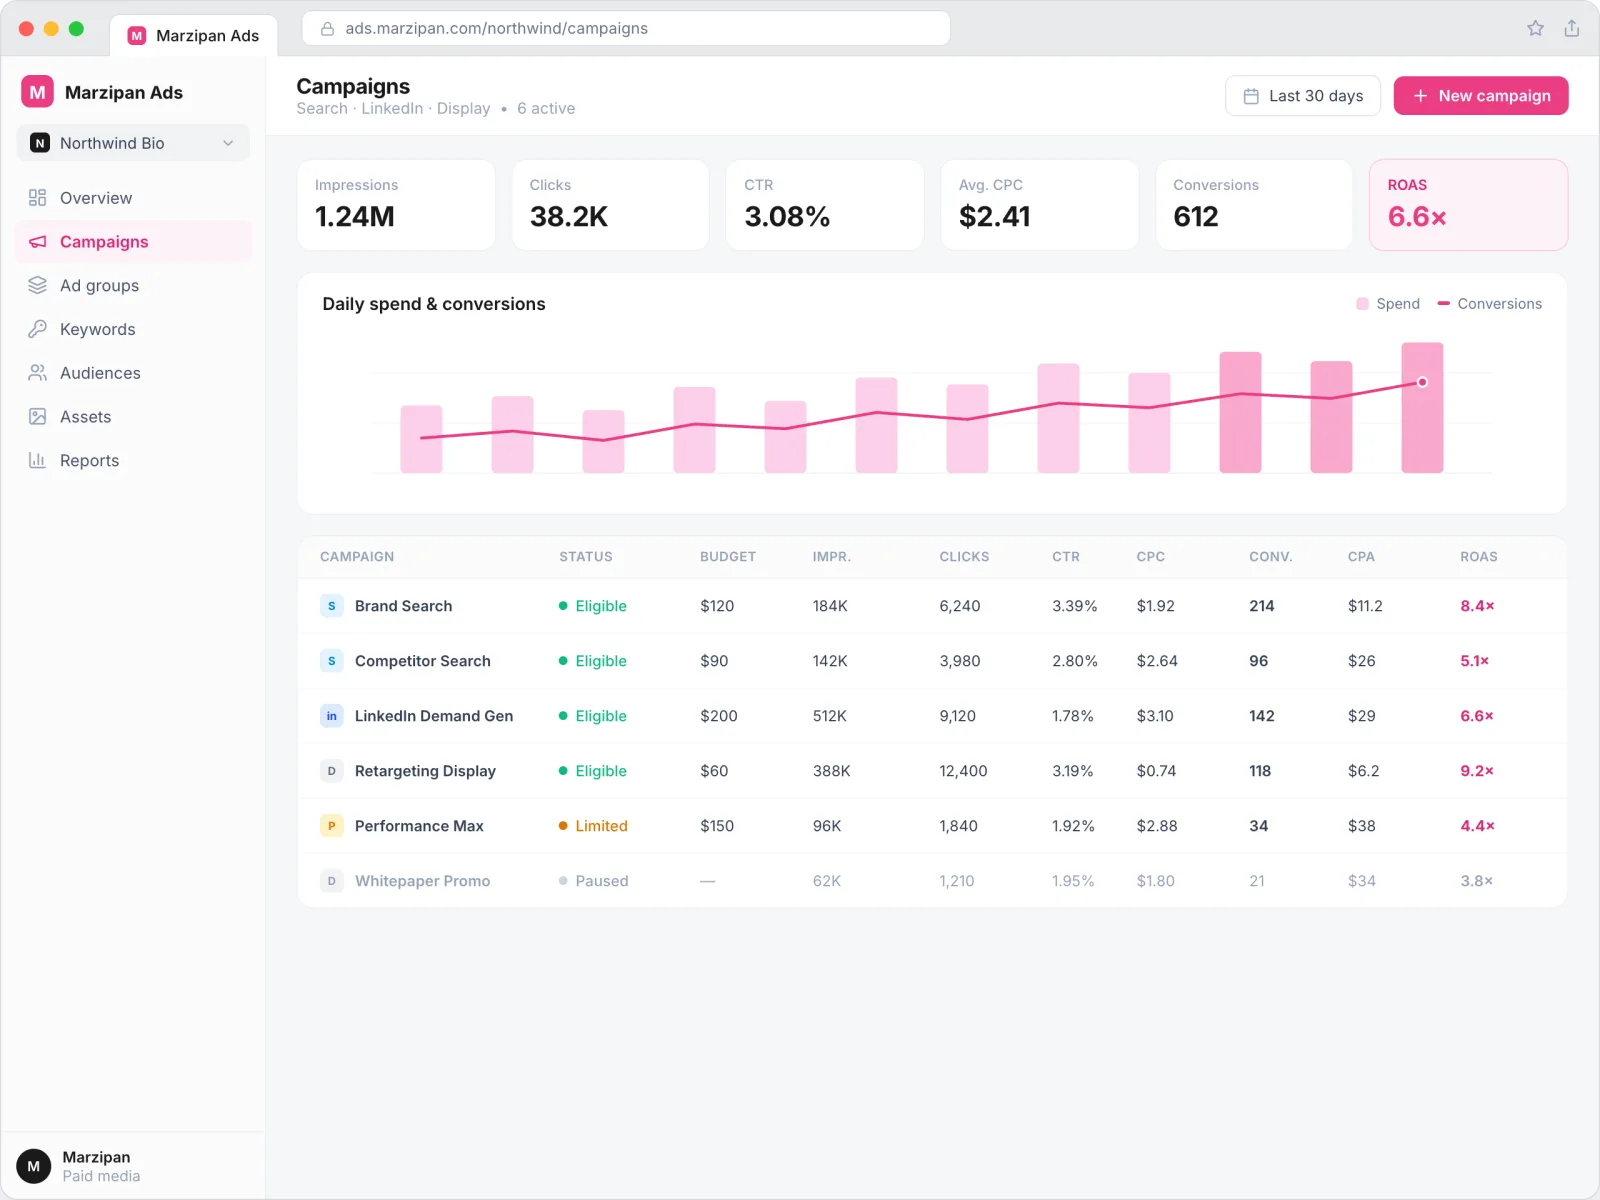The image size is (1600, 1200).
Task: Click the Marzipan Ads logo icon in sidebar
Action: [x=37, y=92]
